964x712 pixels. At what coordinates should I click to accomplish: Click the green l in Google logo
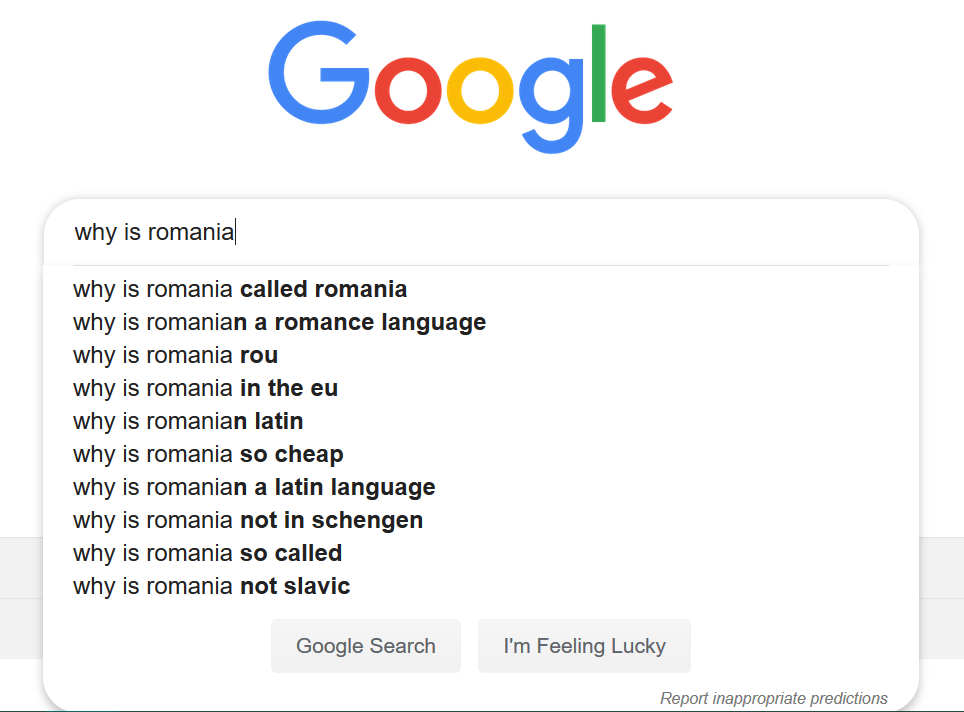pyautogui.click(x=600, y=72)
